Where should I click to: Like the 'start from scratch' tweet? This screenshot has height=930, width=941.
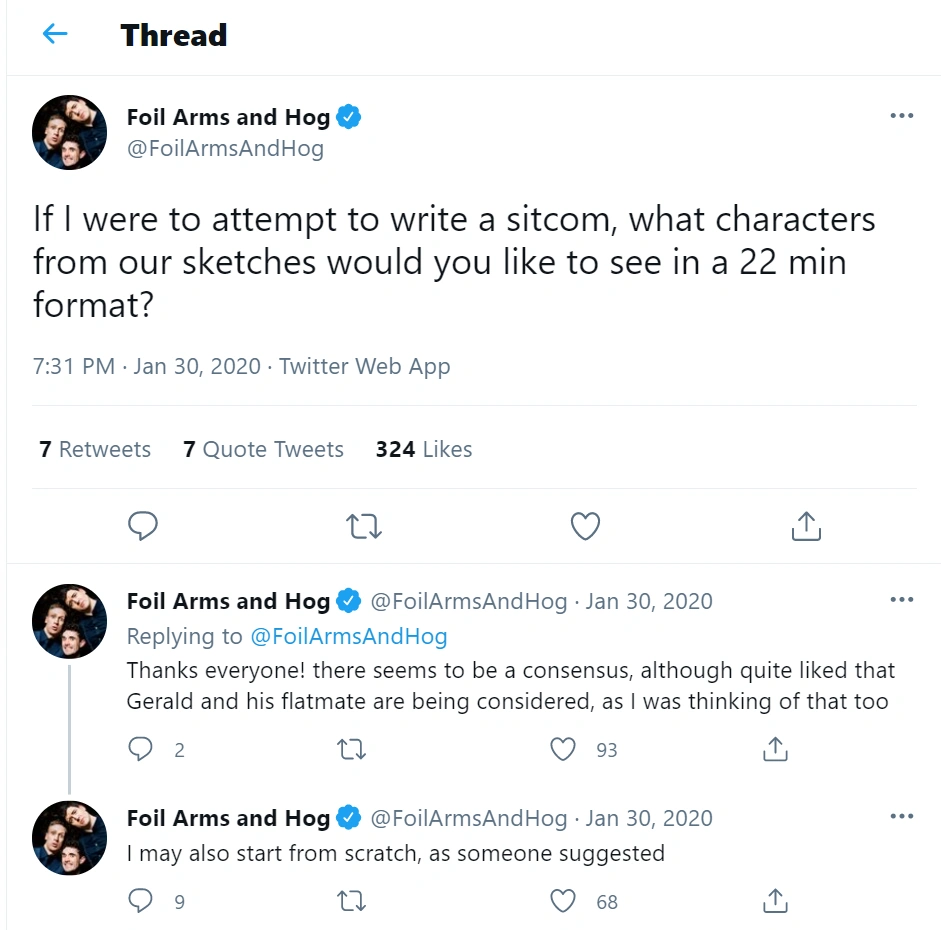pyautogui.click(x=563, y=901)
